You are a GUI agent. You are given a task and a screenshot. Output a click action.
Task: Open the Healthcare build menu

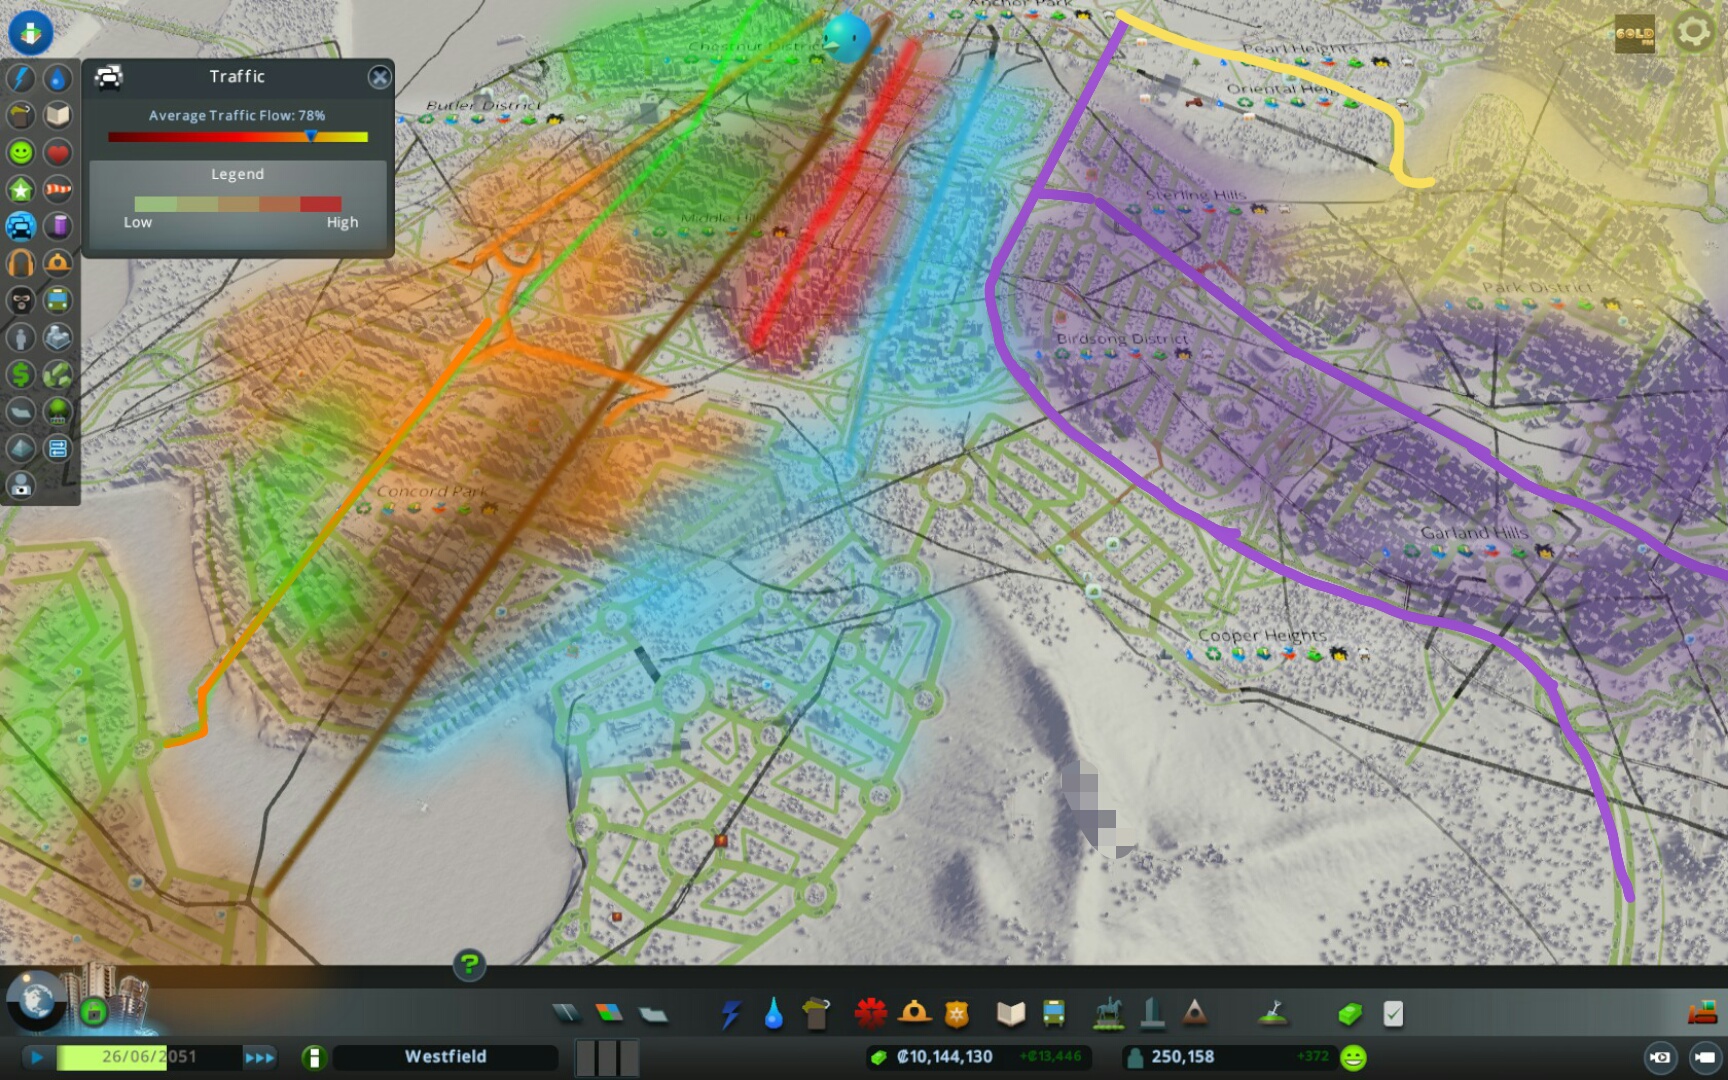pos(871,1014)
